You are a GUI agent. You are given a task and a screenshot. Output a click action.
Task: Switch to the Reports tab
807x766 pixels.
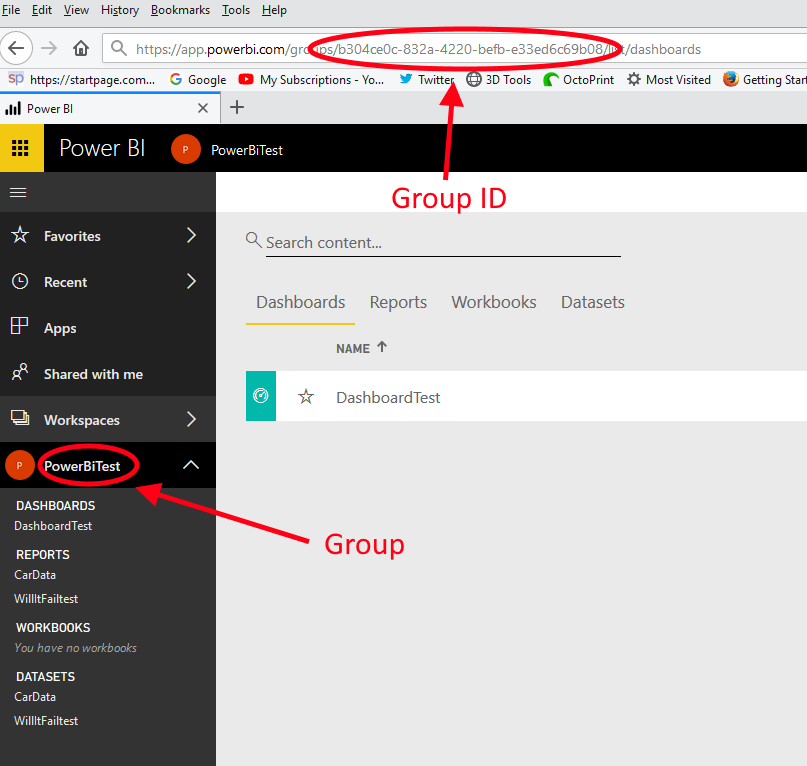point(398,302)
